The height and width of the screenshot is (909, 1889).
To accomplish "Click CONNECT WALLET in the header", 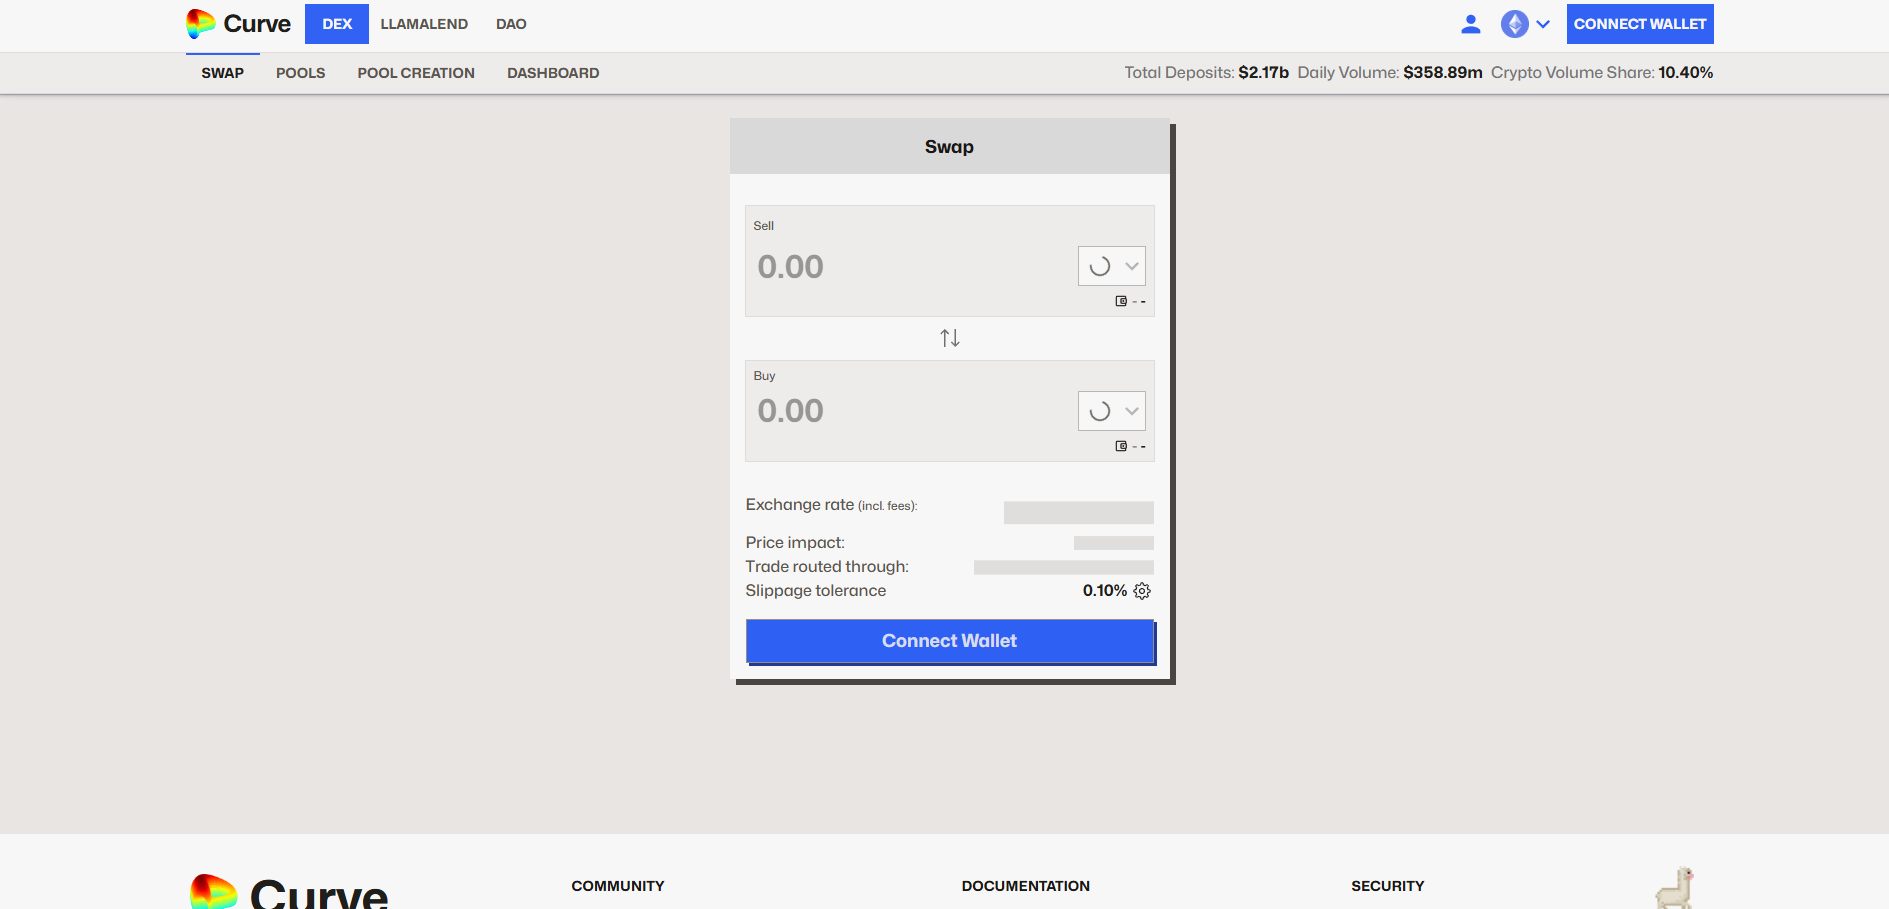I will tap(1639, 24).
